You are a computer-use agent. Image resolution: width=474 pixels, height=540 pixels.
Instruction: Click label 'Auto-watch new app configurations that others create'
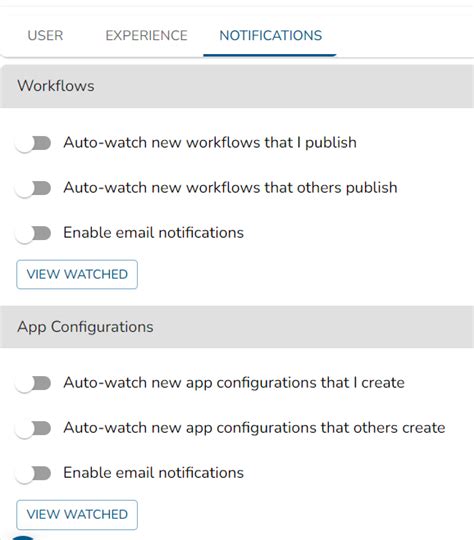click(x=254, y=428)
